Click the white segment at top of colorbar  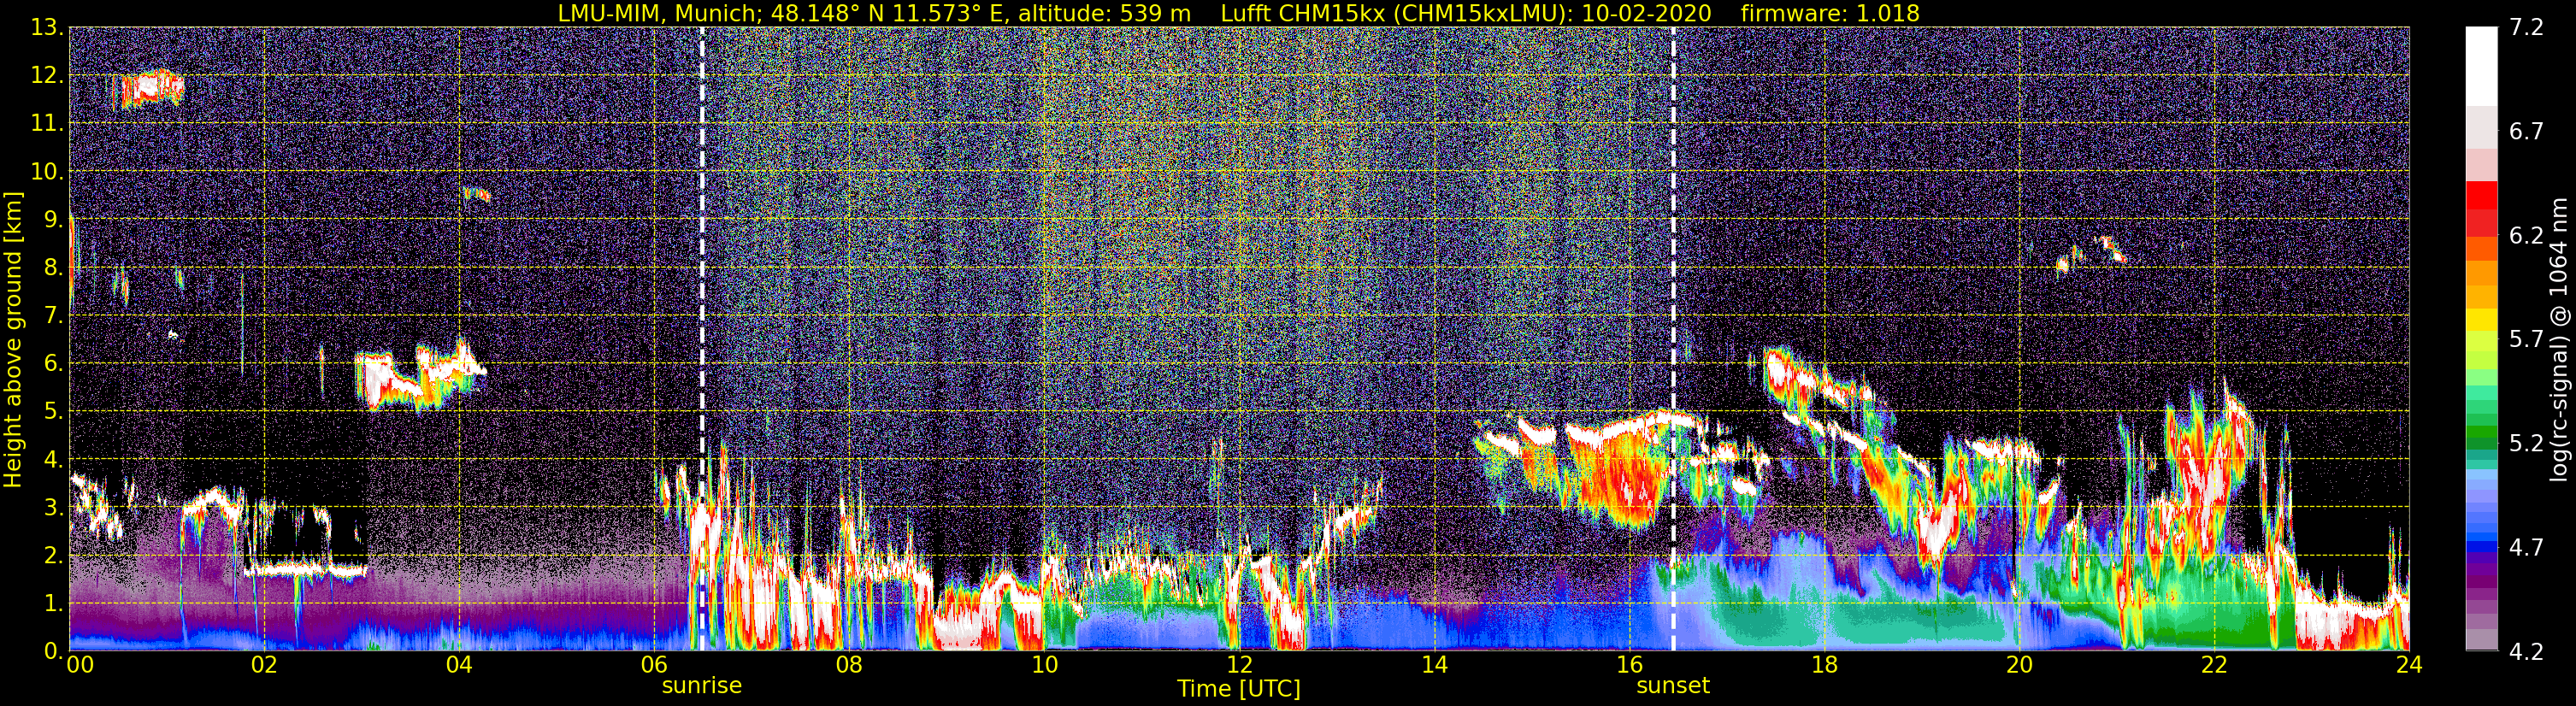click(2481, 66)
